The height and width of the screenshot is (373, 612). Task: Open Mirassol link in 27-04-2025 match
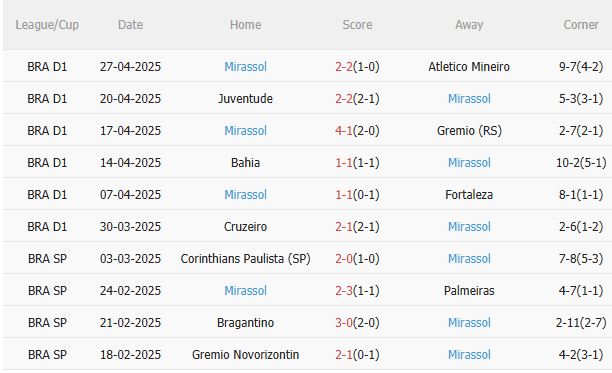(x=245, y=67)
